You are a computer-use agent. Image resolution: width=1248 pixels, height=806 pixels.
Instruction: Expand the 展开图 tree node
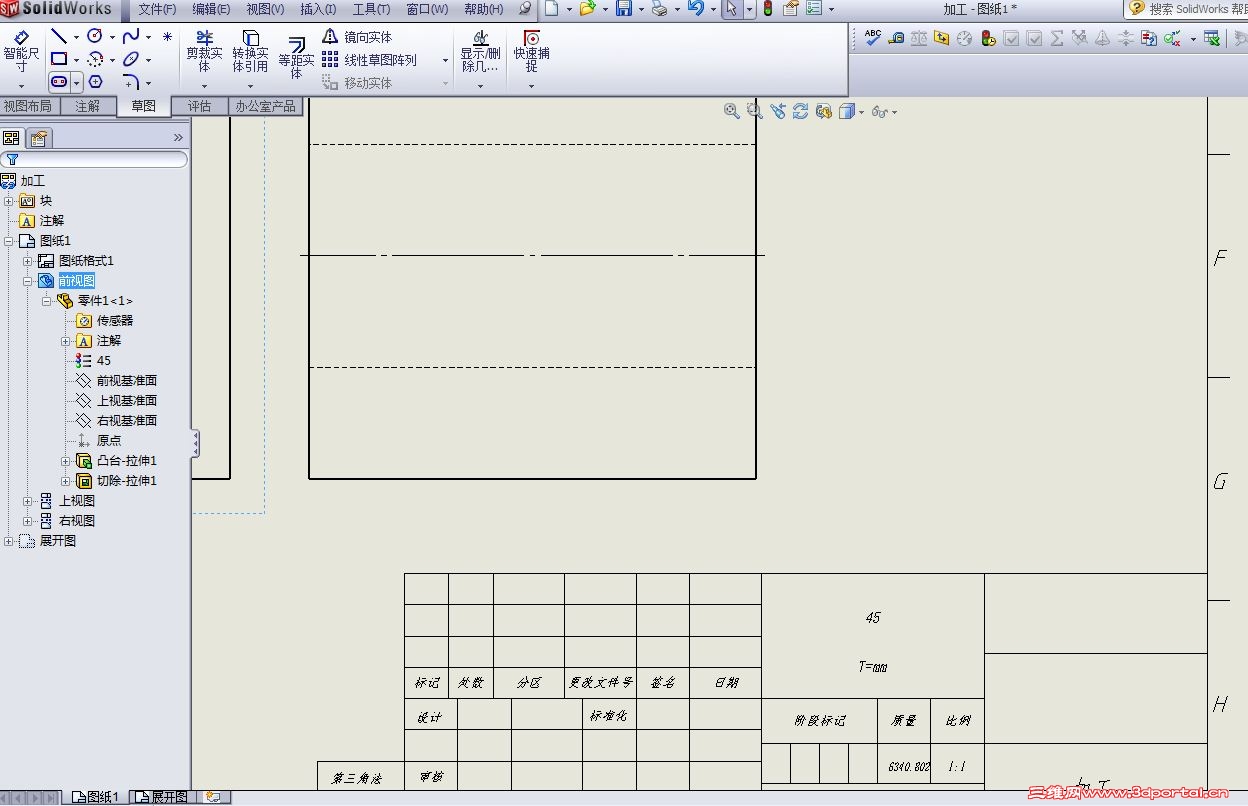point(9,541)
